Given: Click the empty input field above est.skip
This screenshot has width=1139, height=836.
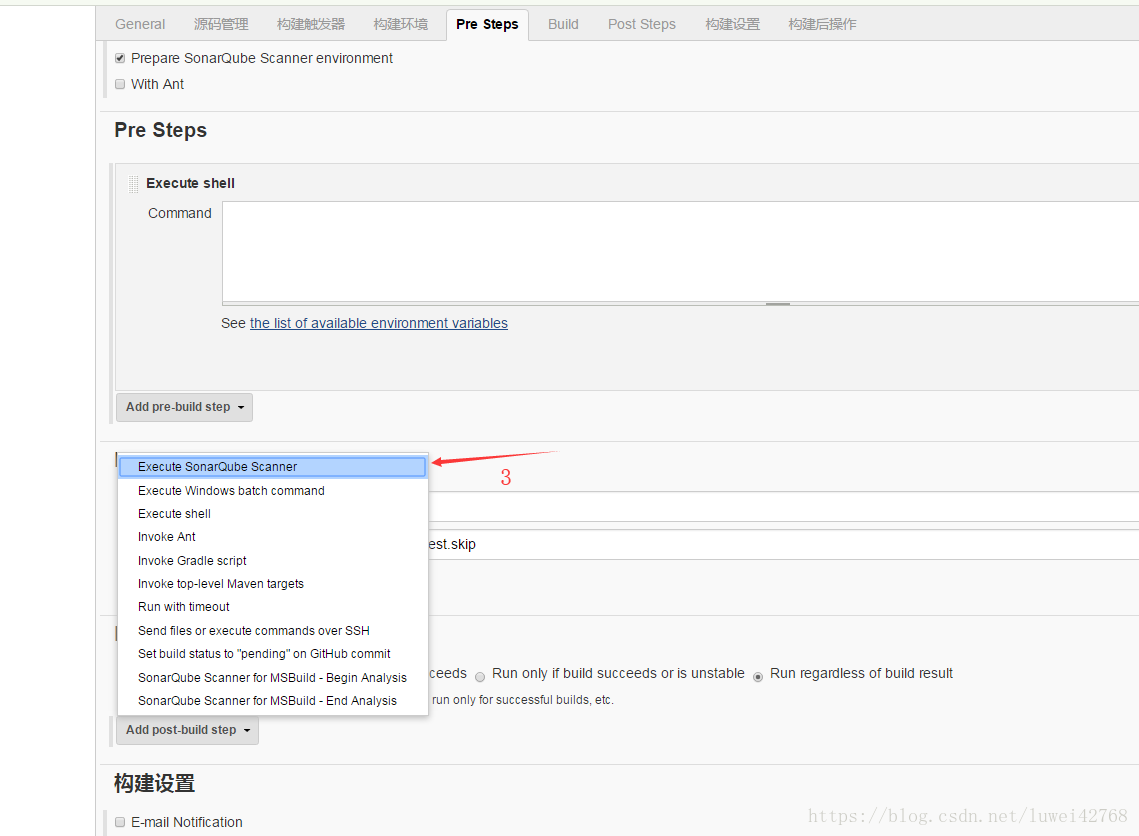Looking at the screenshot, I should pyautogui.click(x=783, y=506).
